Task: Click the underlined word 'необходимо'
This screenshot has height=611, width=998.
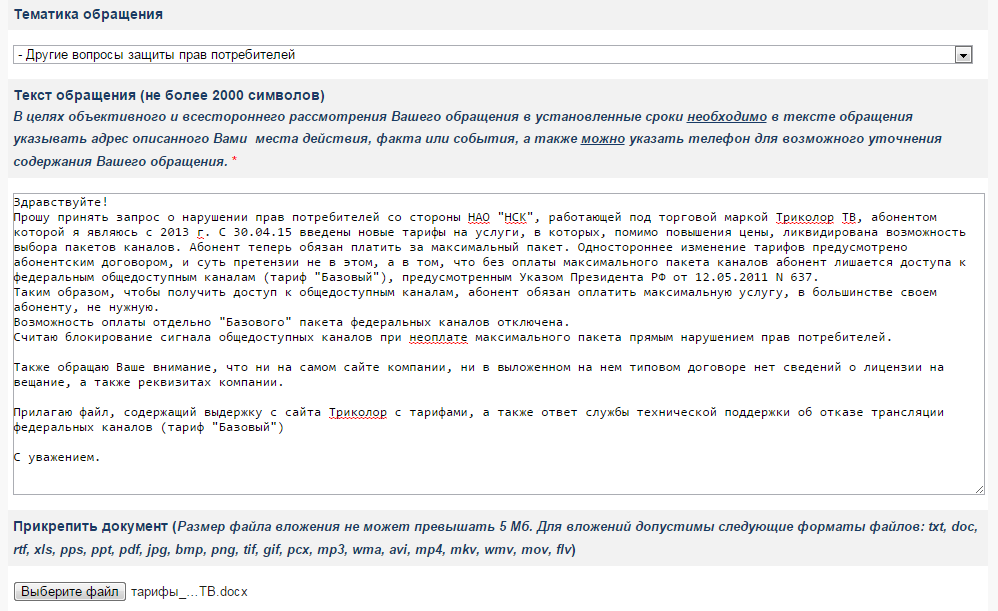Action: 727,116
